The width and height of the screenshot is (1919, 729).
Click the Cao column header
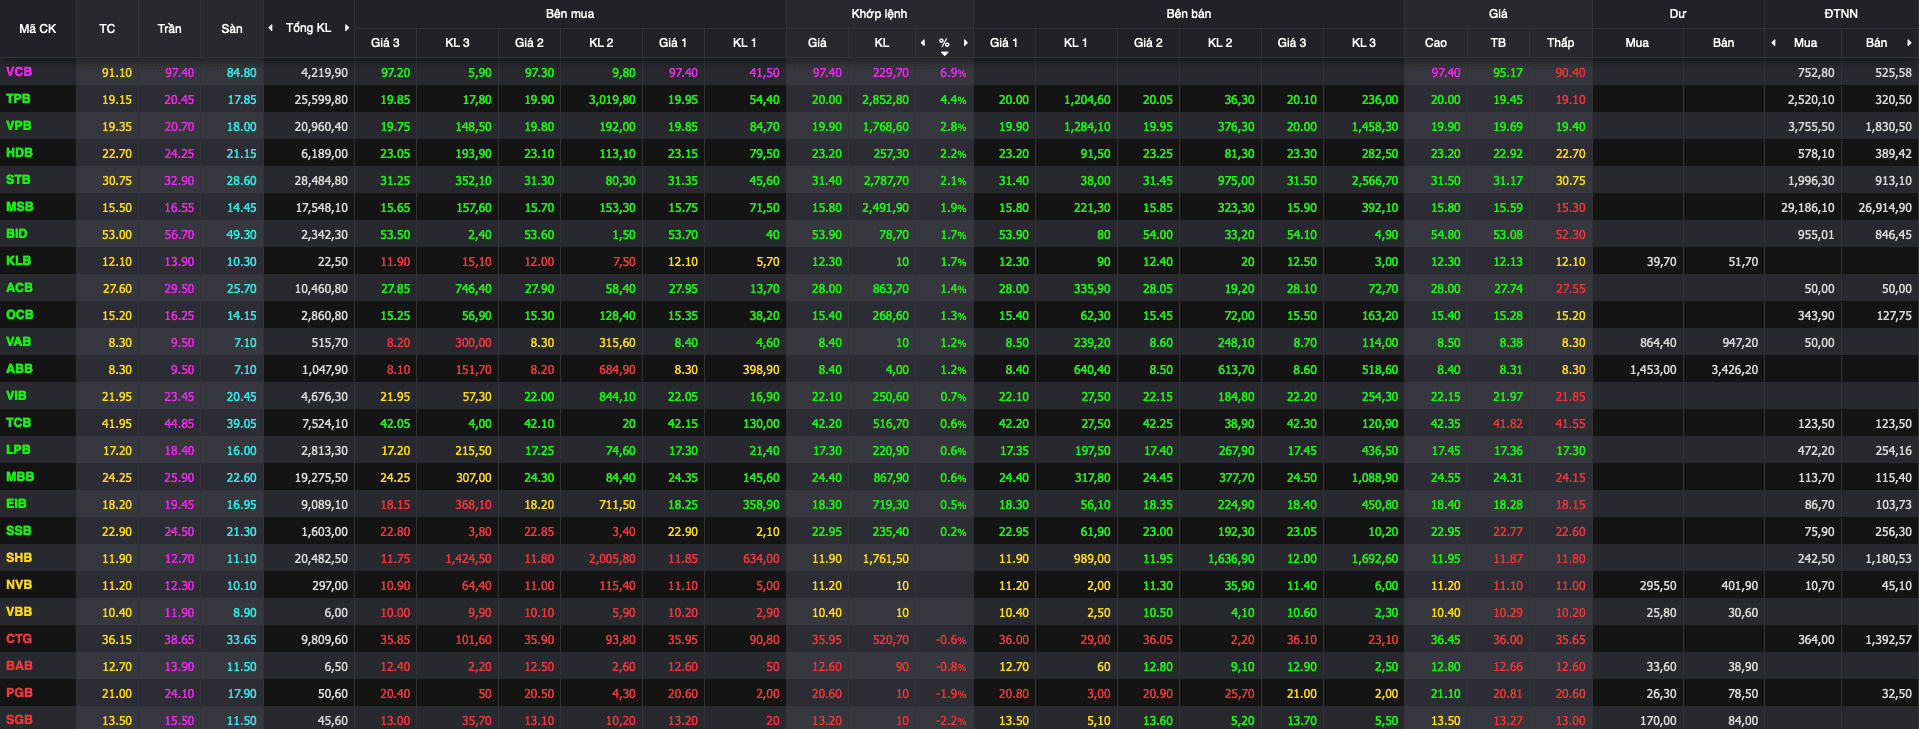(x=1436, y=43)
